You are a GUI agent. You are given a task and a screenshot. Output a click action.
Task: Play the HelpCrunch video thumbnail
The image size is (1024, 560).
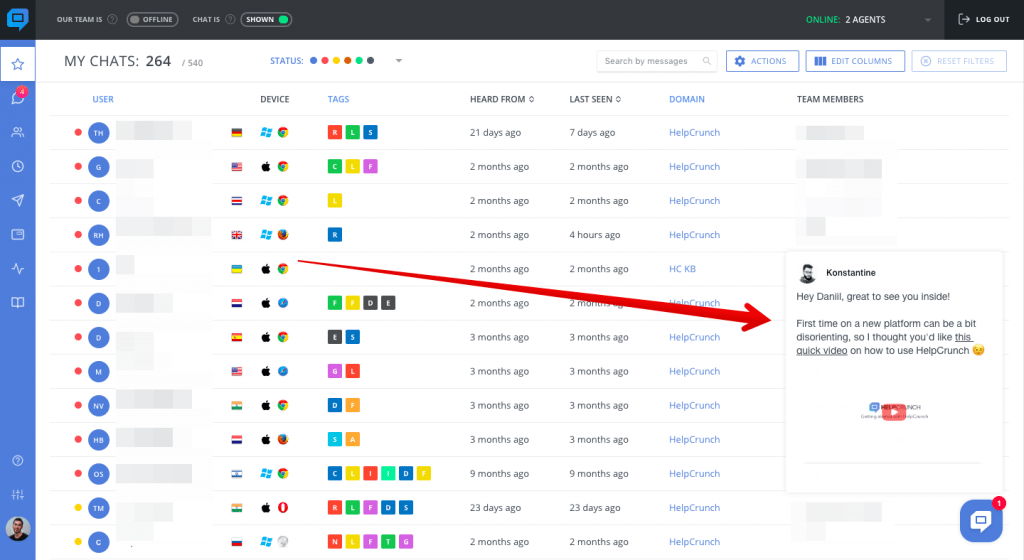pos(893,411)
